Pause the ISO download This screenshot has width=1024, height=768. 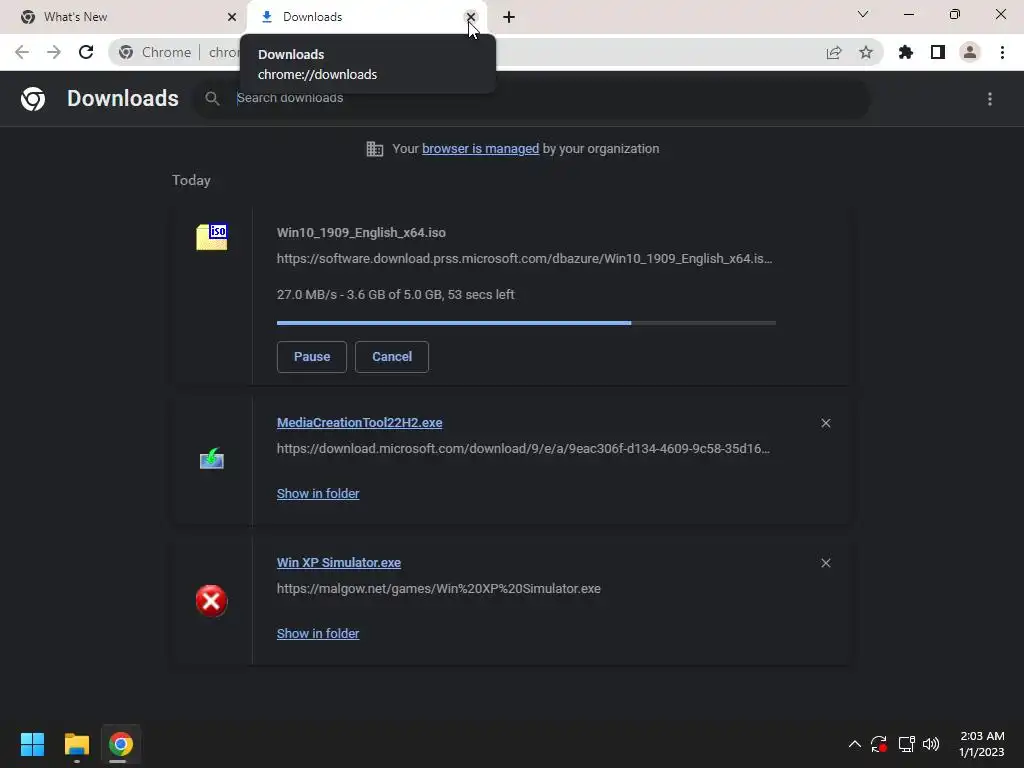(x=312, y=357)
